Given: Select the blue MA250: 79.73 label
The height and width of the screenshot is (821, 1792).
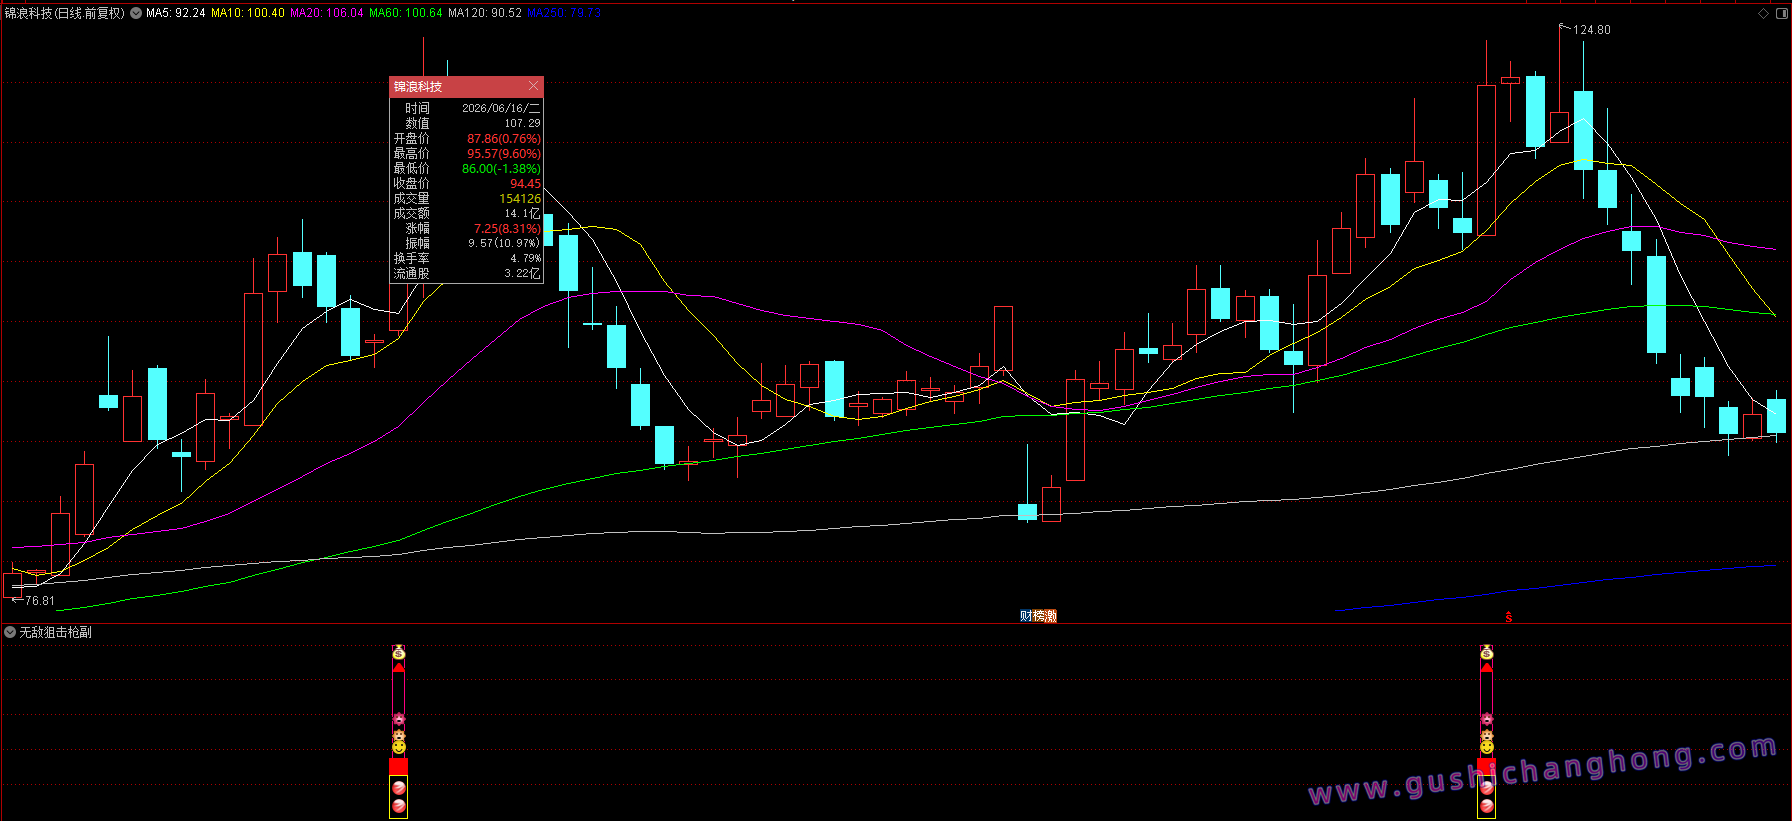Looking at the screenshot, I should click(564, 13).
